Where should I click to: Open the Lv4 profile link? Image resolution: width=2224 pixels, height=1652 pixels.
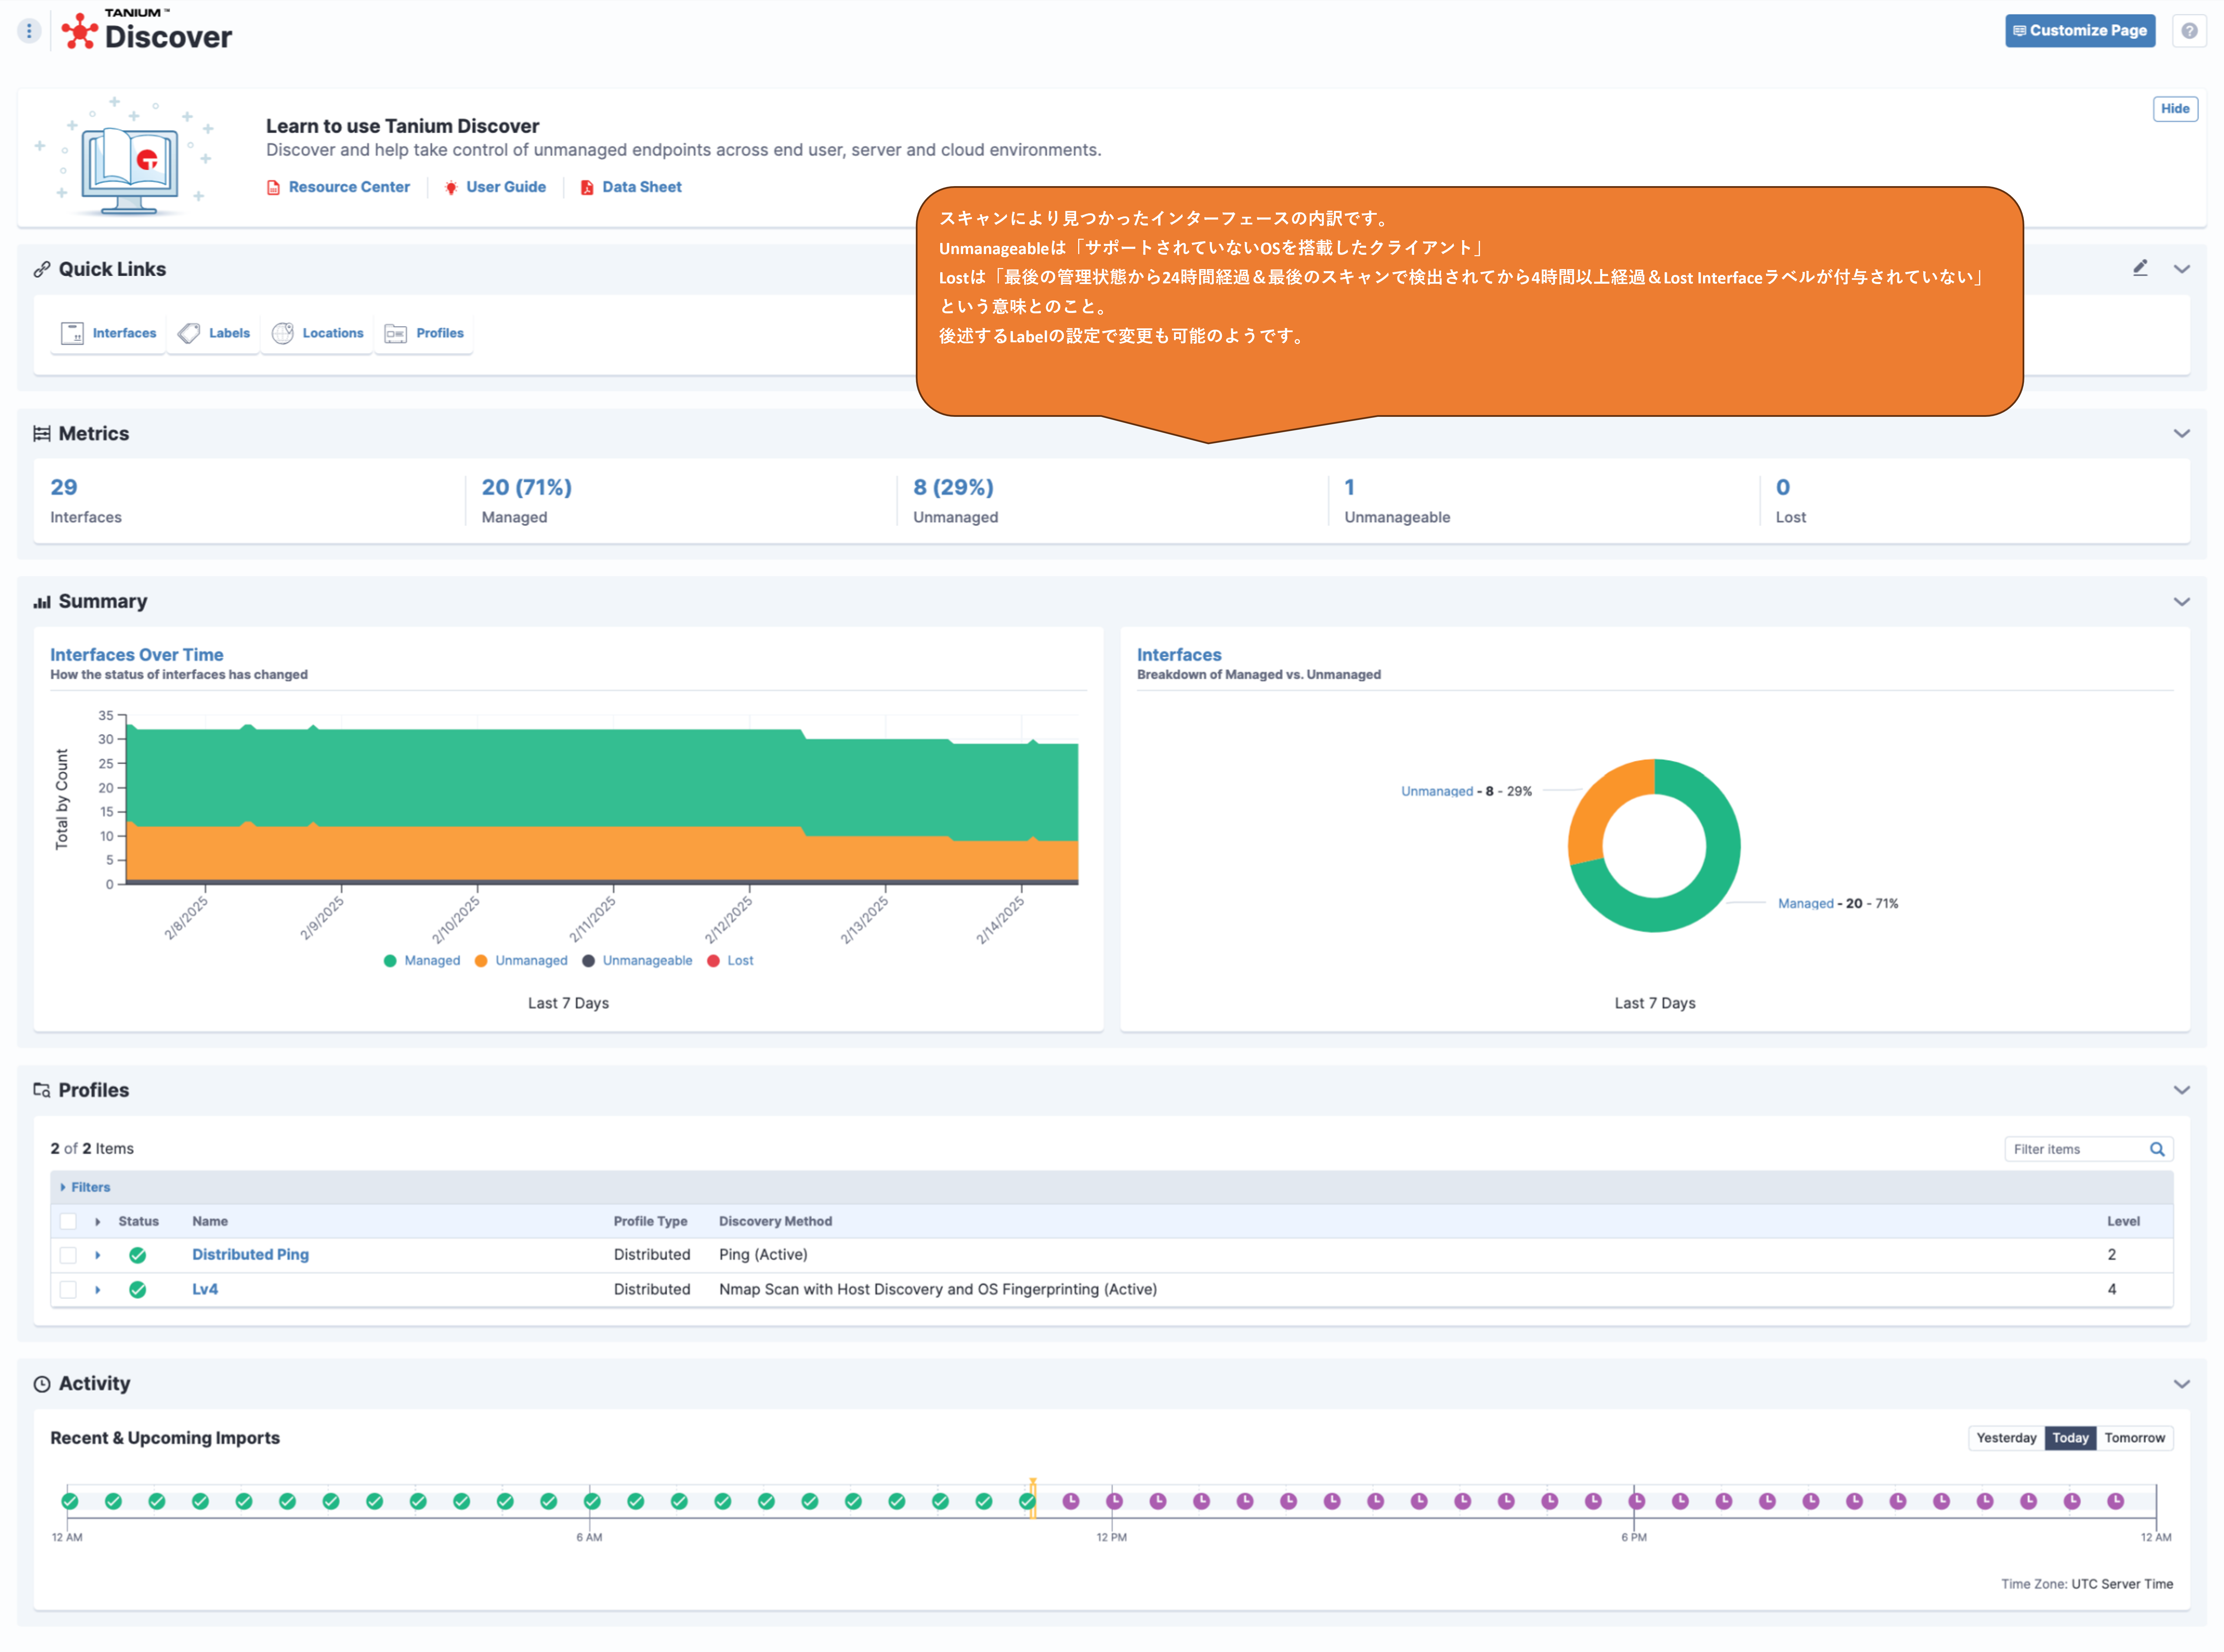(x=205, y=1290)
